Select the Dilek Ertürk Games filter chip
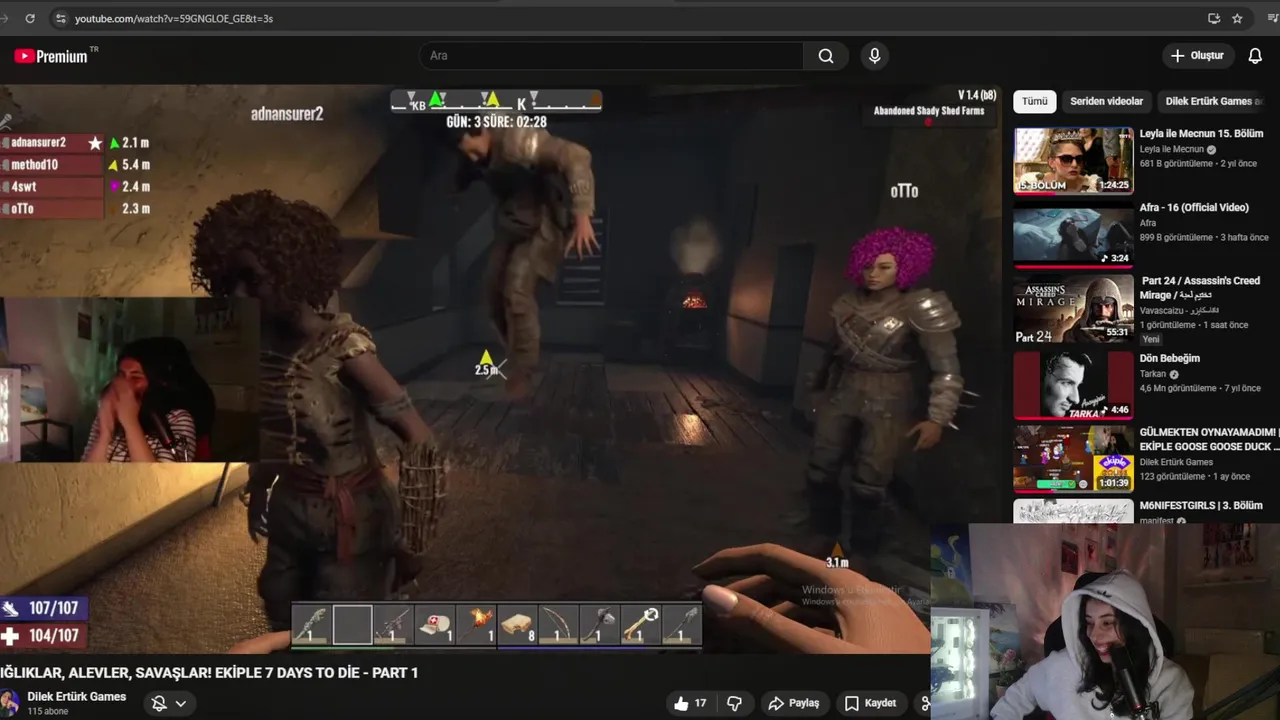 click(x=1212, y=101)
